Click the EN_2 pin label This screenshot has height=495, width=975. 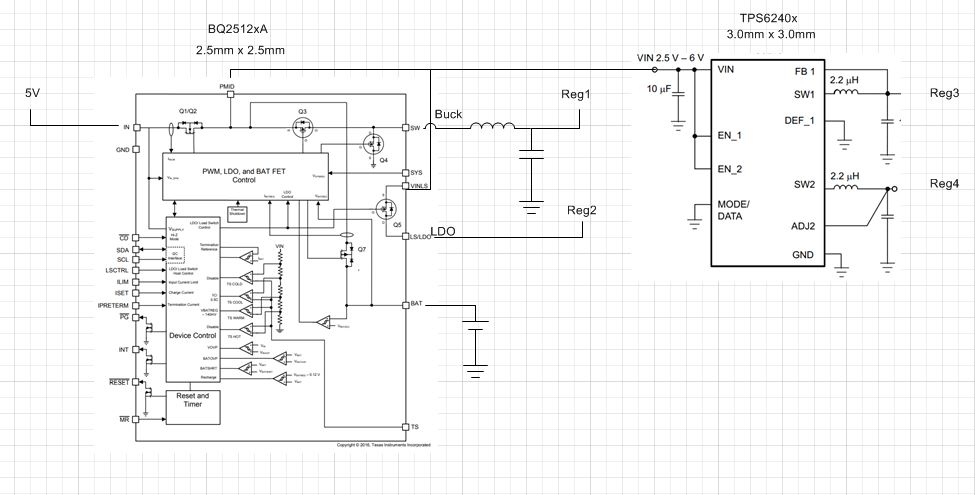(x=729, y=169)
